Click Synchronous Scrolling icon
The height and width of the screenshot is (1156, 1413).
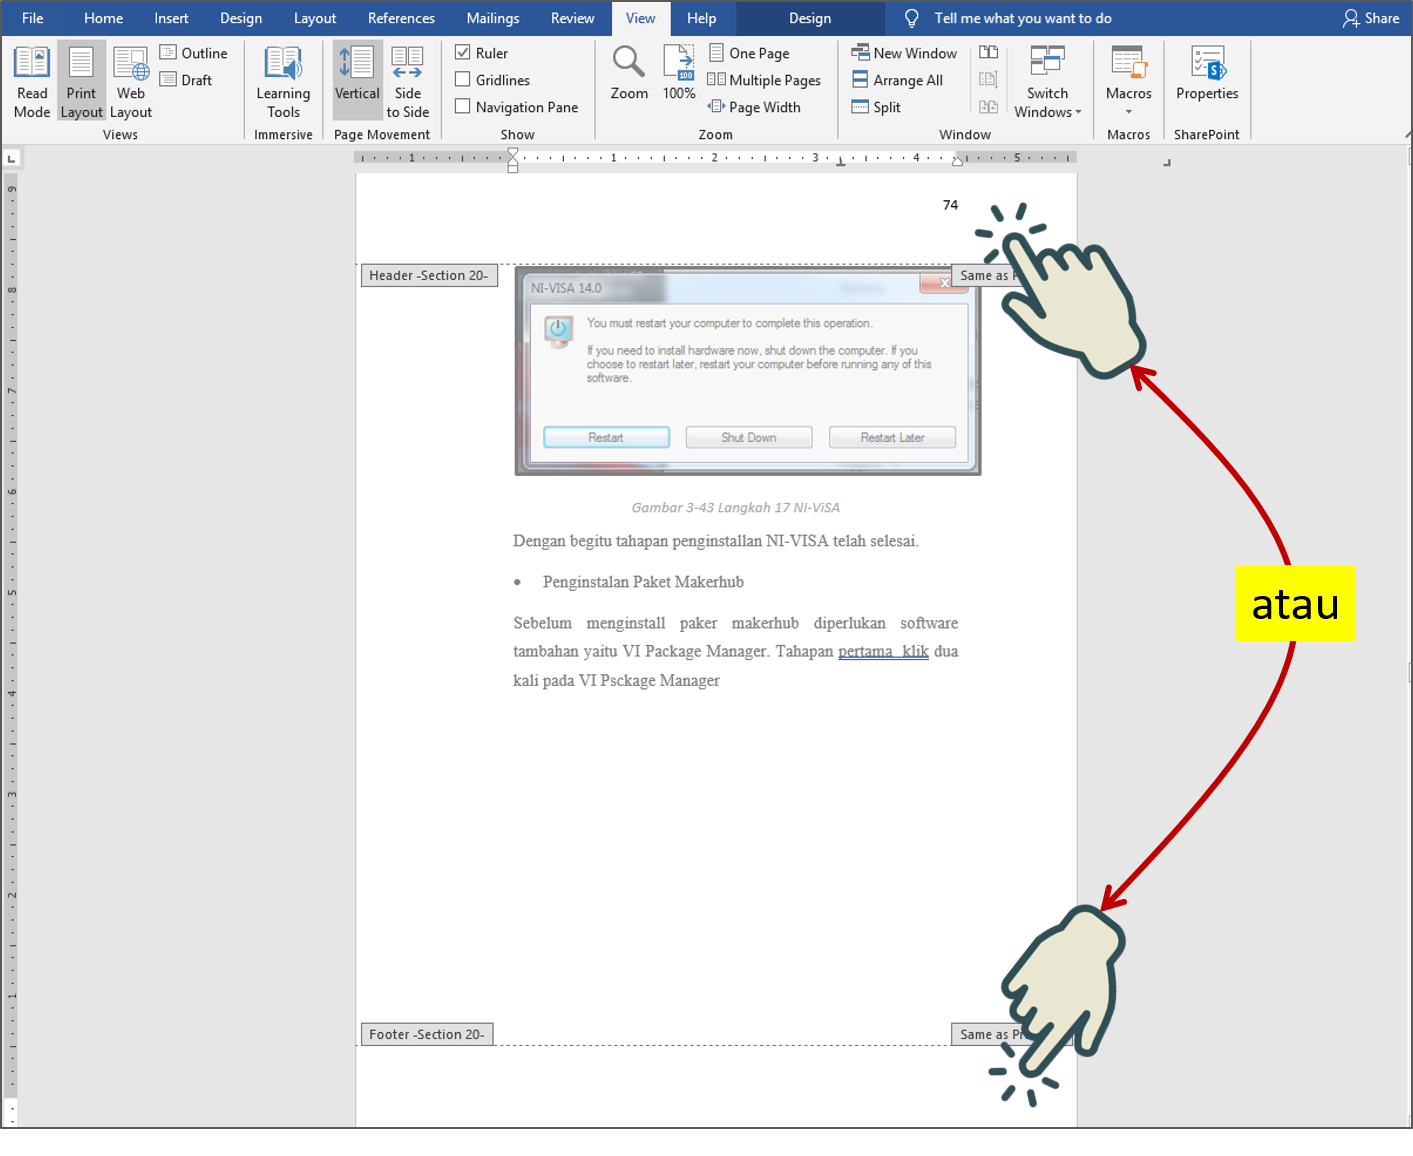pyautogui.click(x=988, y=80)
